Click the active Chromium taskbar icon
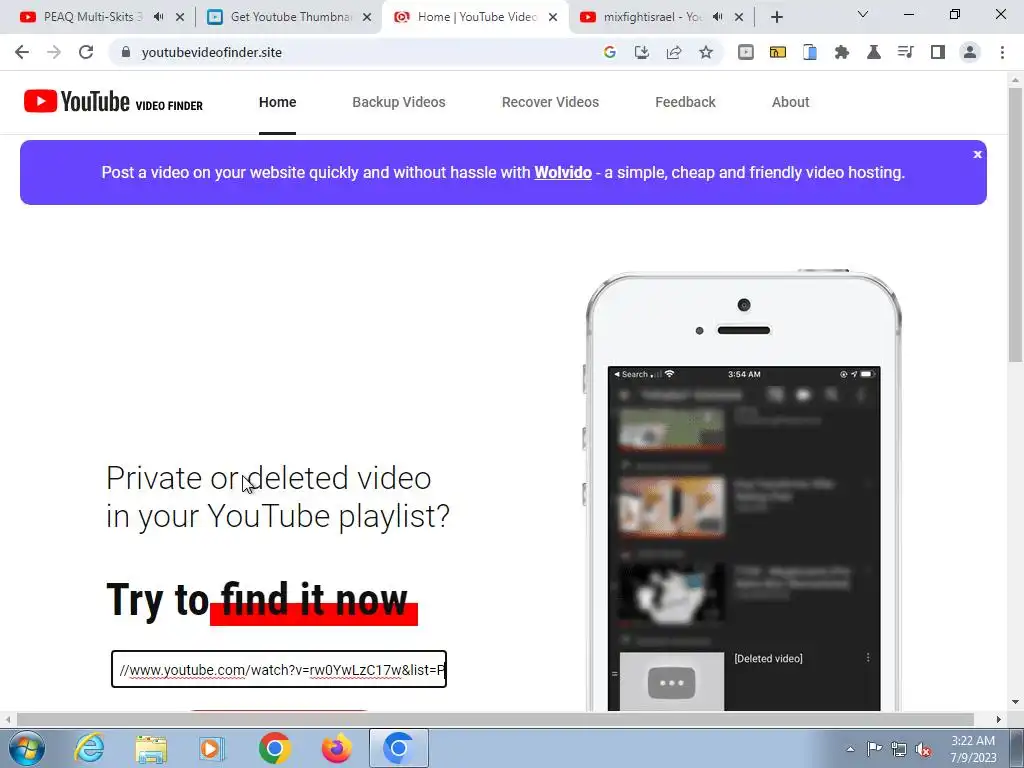1024x768 pixels. (x=398, y=748)
